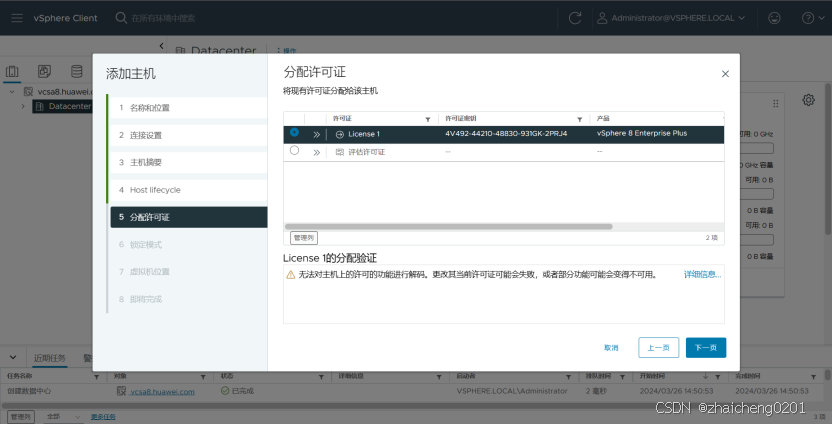Viewport: 832px width, 424px height.
Task: Filter the task status column
Action: pos(321,377)
